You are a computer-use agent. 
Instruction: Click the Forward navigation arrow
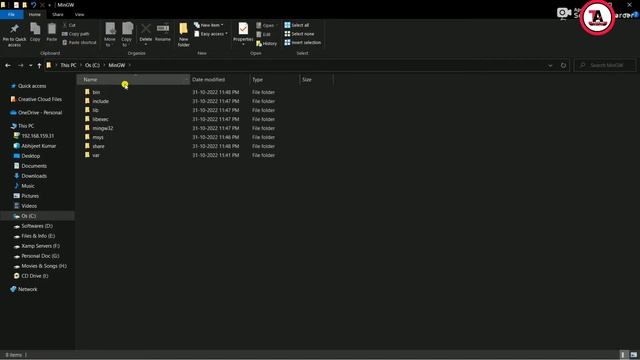click(20, 65)
